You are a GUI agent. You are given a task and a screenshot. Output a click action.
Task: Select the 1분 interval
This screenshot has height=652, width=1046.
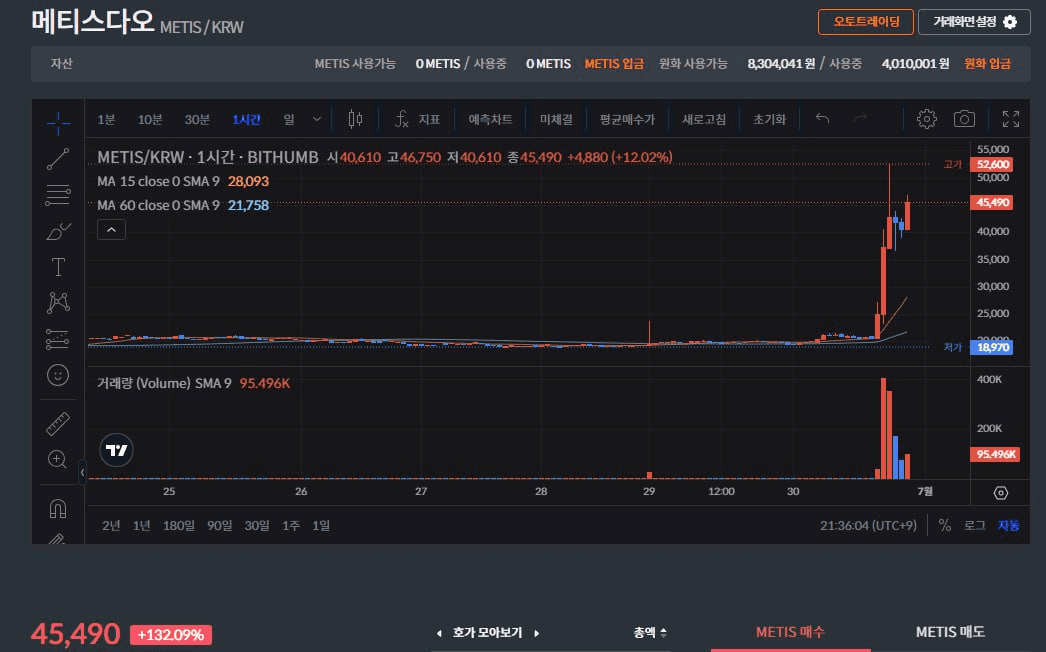(106, 119)
